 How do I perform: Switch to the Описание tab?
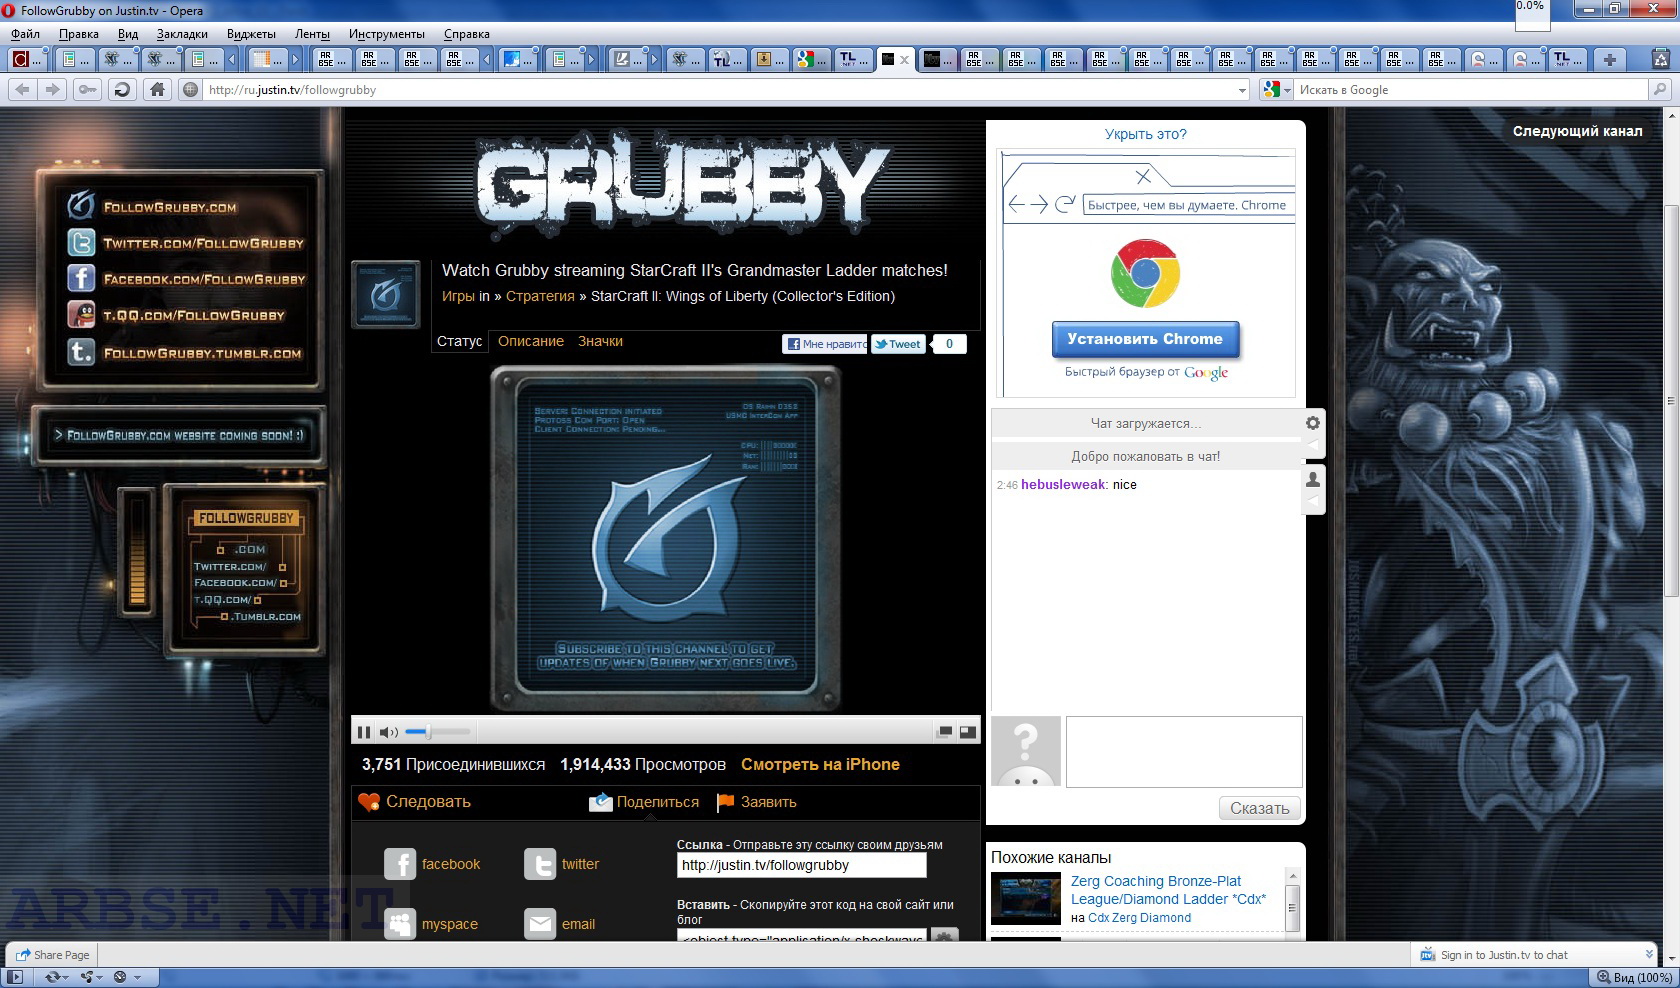pos(531,341)
